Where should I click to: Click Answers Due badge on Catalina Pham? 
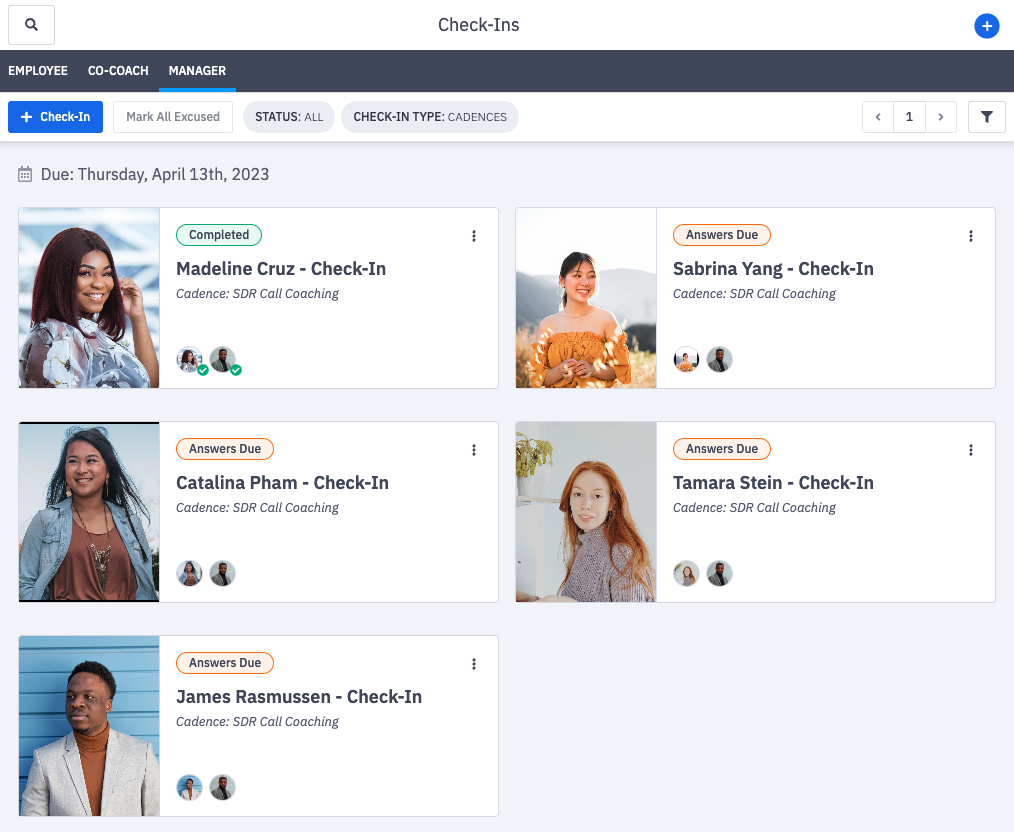[x=225, y=449]
